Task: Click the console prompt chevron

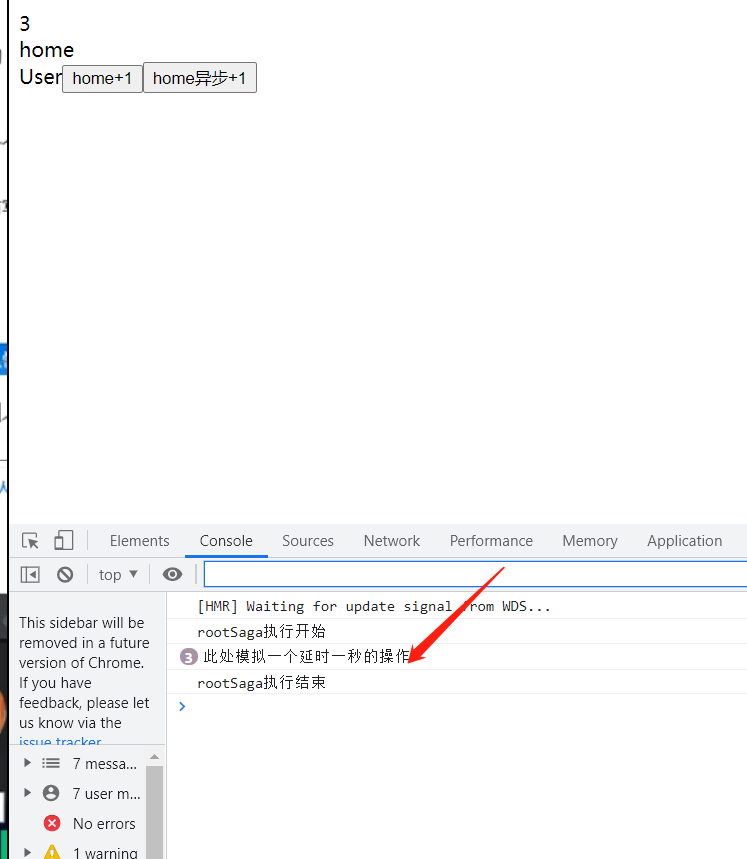Action: click(182, 706)
